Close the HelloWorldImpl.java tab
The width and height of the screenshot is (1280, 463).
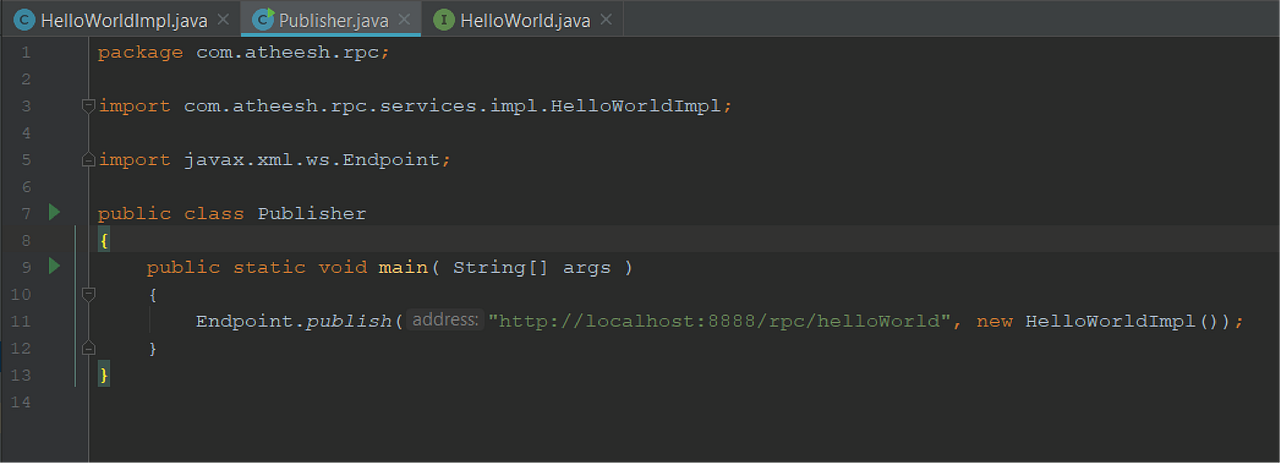click(x=222, y=20)
